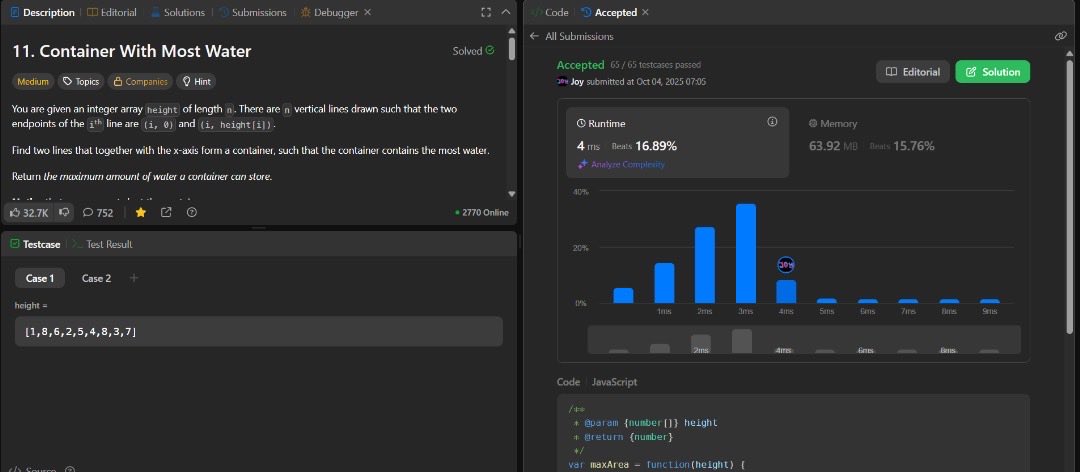Select the Accepted tab

609,12
